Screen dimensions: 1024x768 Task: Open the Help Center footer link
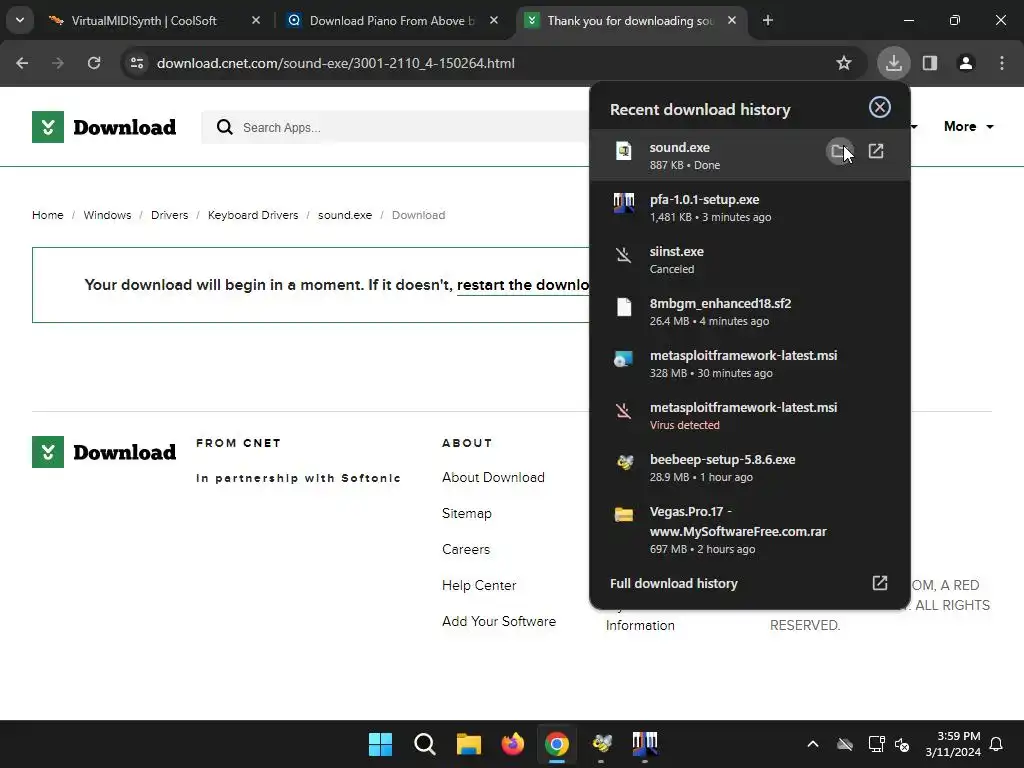[x=479, y=585]
